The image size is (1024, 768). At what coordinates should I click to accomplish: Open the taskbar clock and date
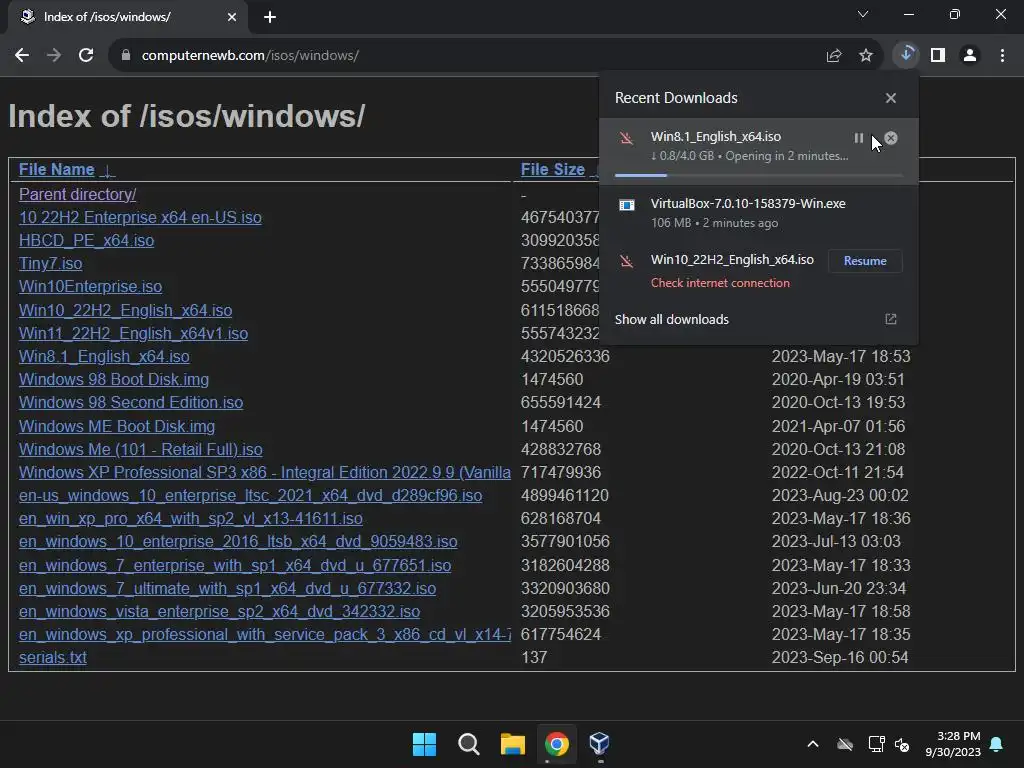953,744
